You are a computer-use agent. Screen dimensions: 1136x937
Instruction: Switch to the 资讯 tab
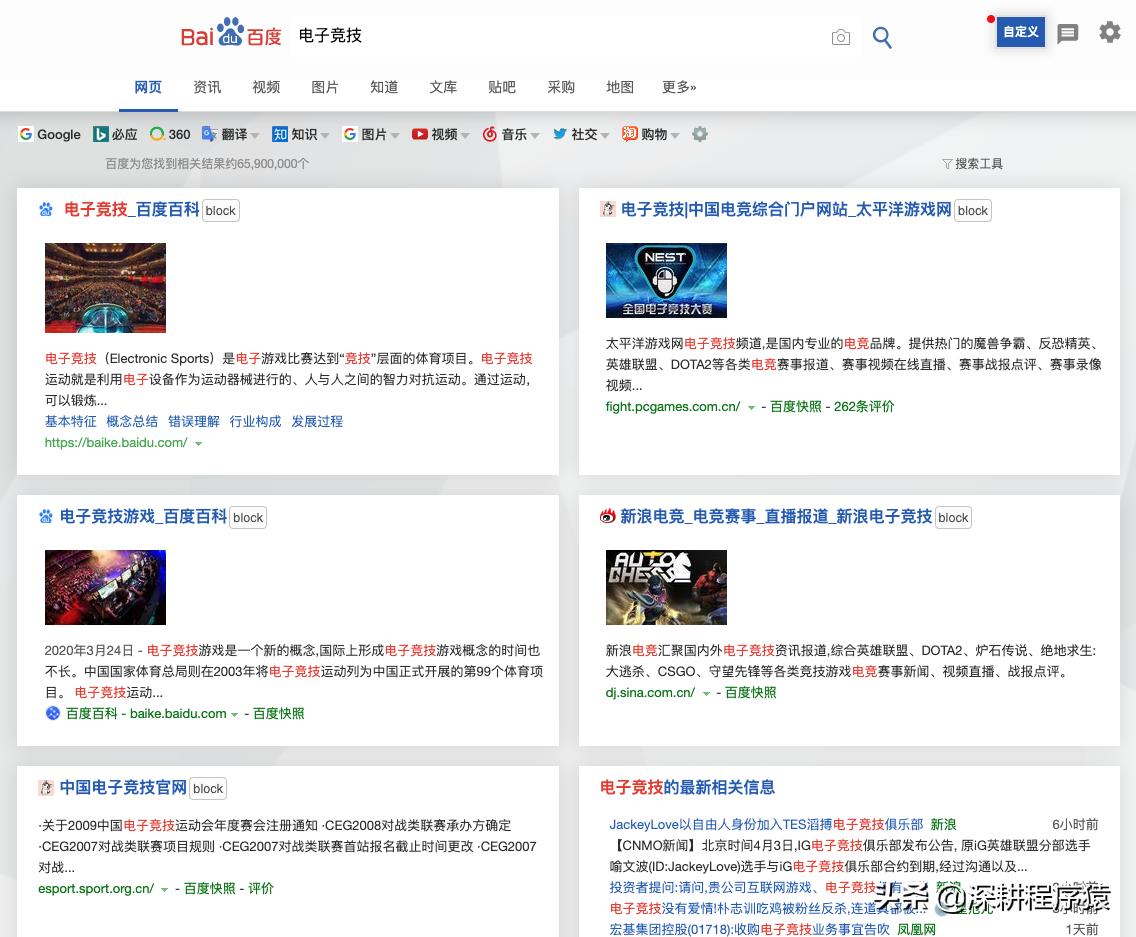tap(207, 87)
